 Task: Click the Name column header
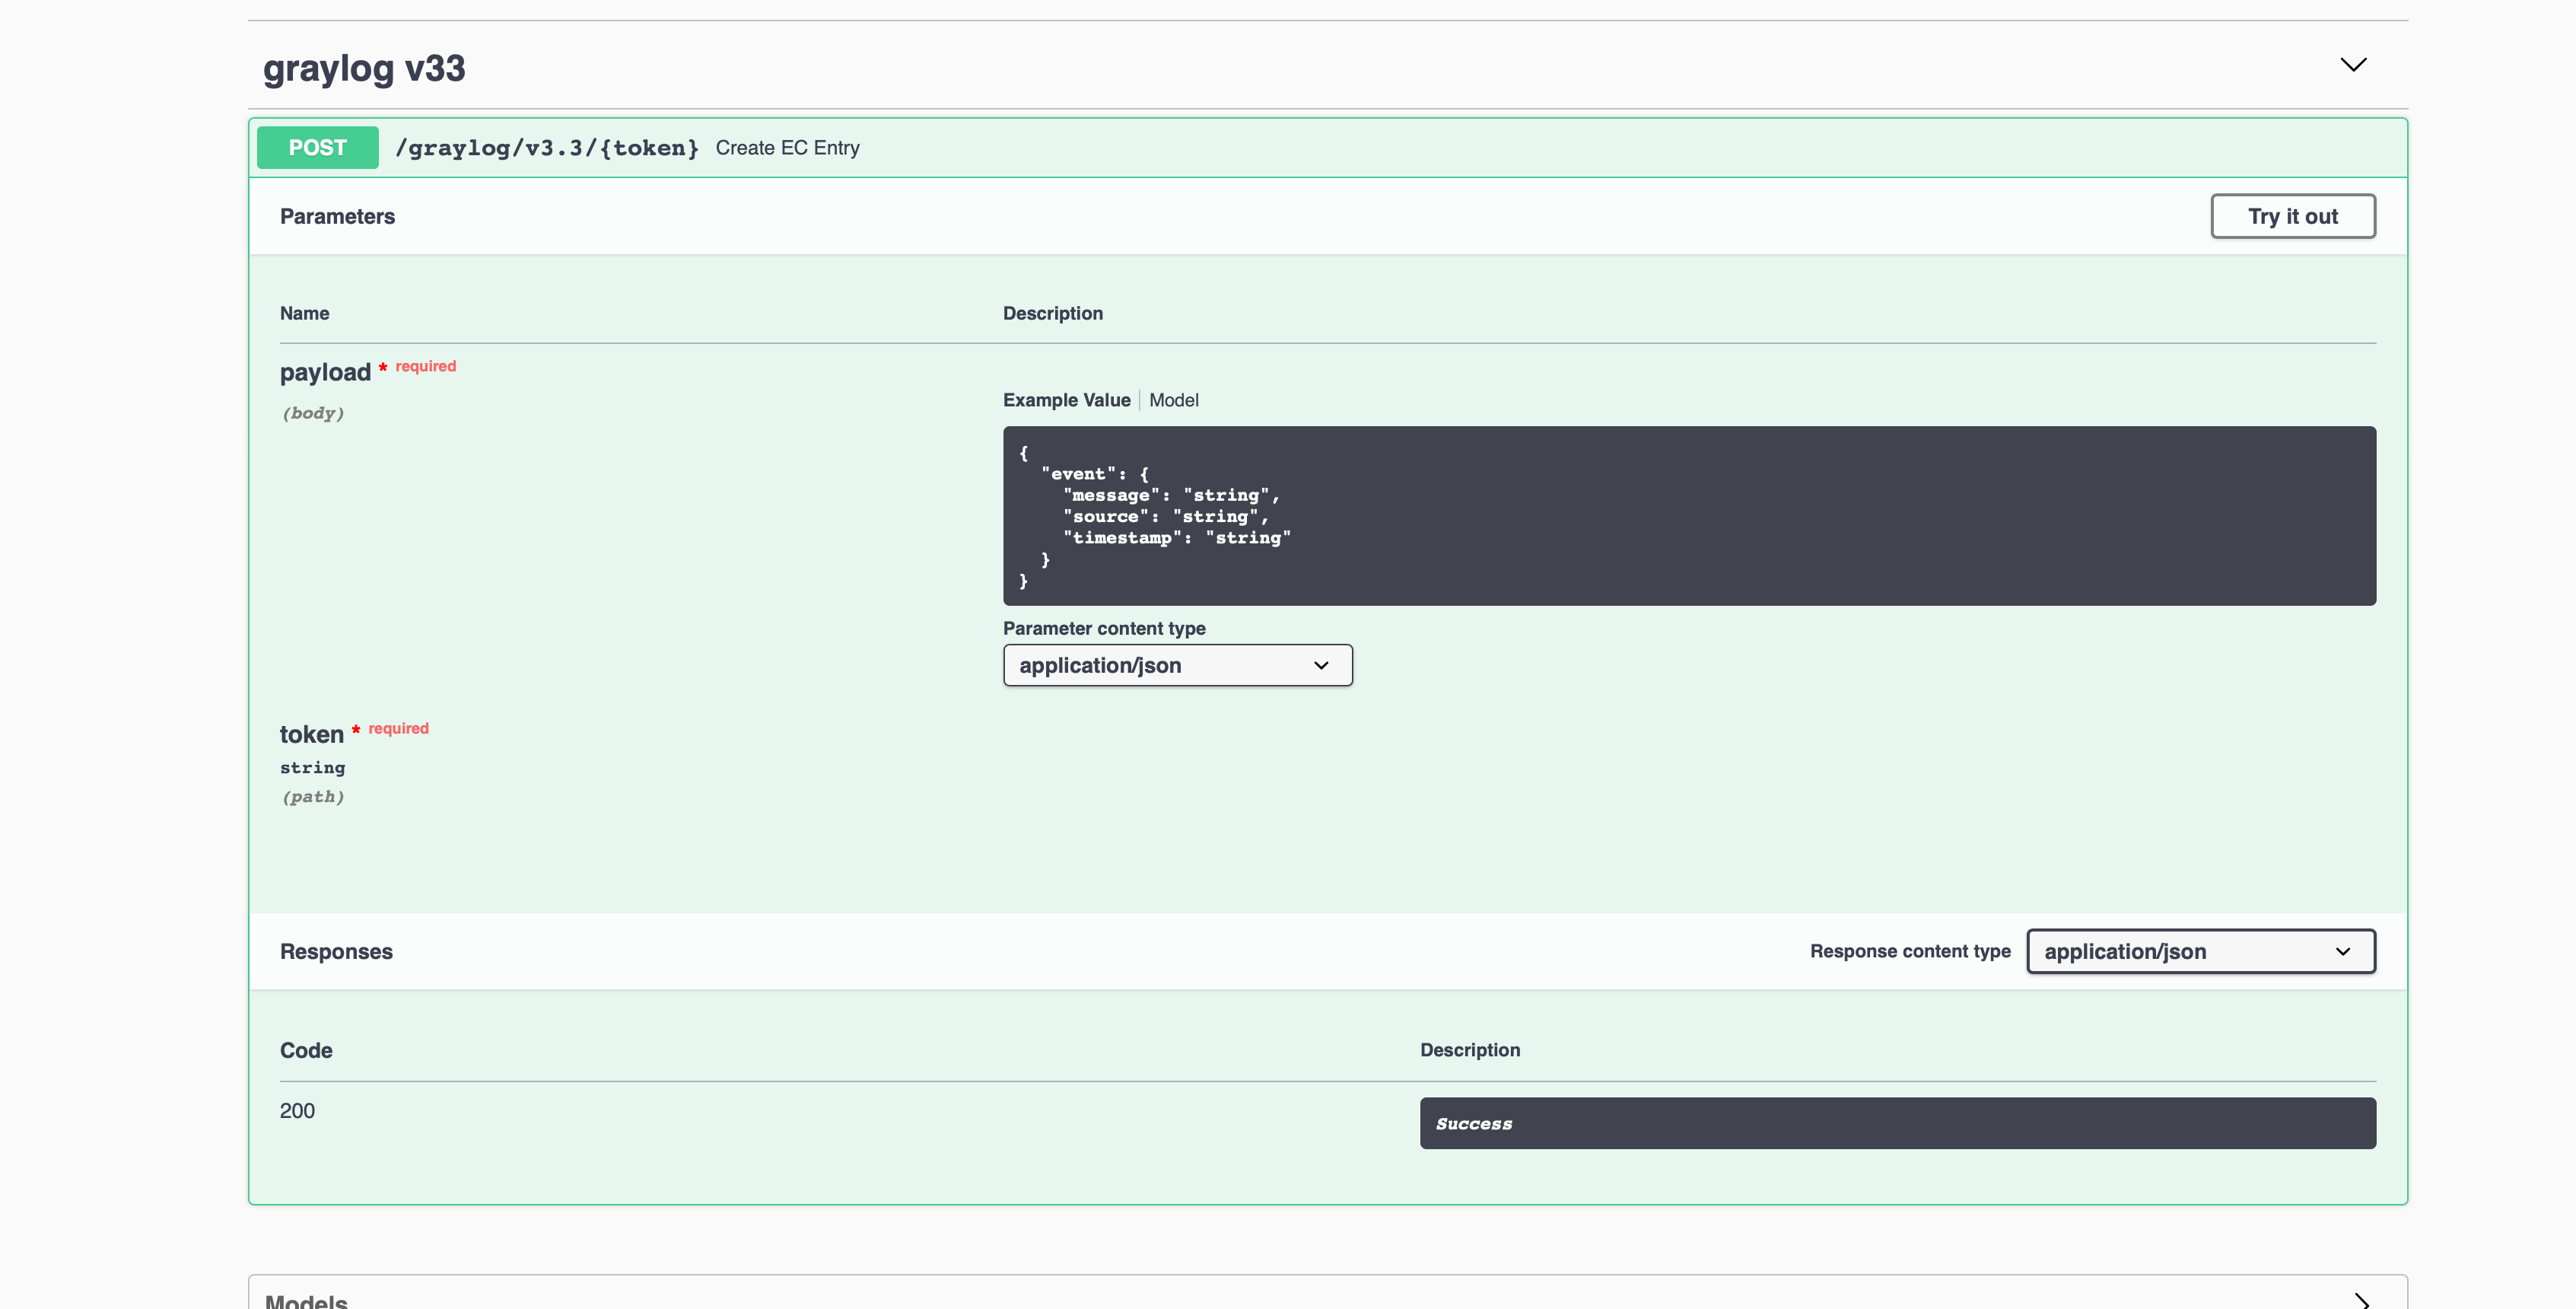(x=304, y=313)
